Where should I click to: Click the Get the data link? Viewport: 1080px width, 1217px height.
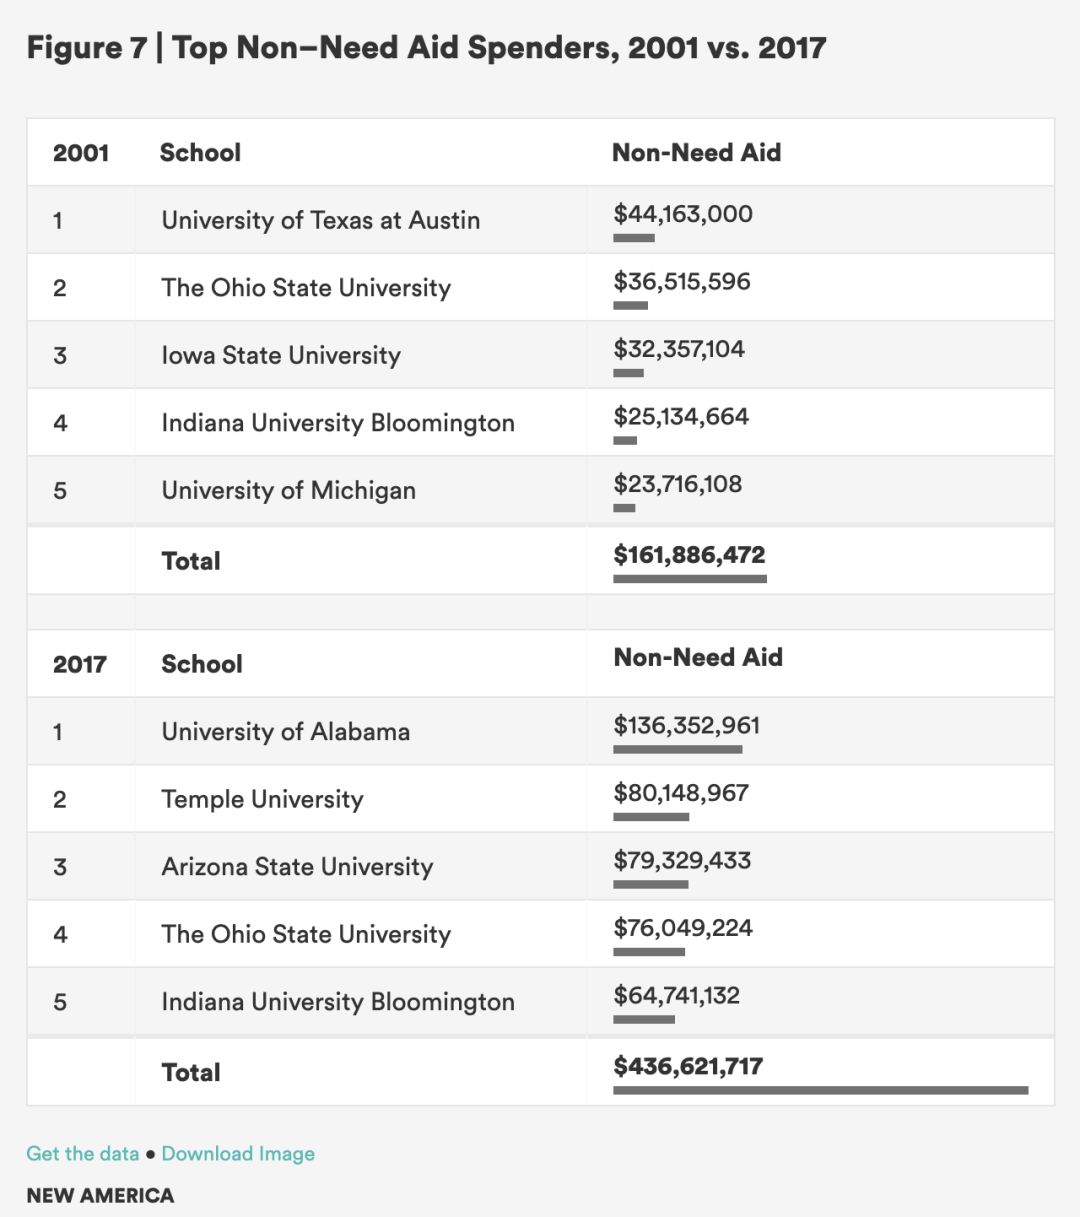(x=83, y=1153)
